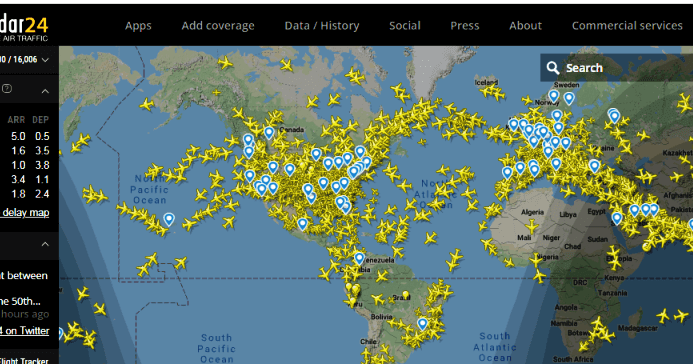Collapse the ARR/DEP airport delay panel
The width and height of the screenshot is (693, 364).
[45, 91]
